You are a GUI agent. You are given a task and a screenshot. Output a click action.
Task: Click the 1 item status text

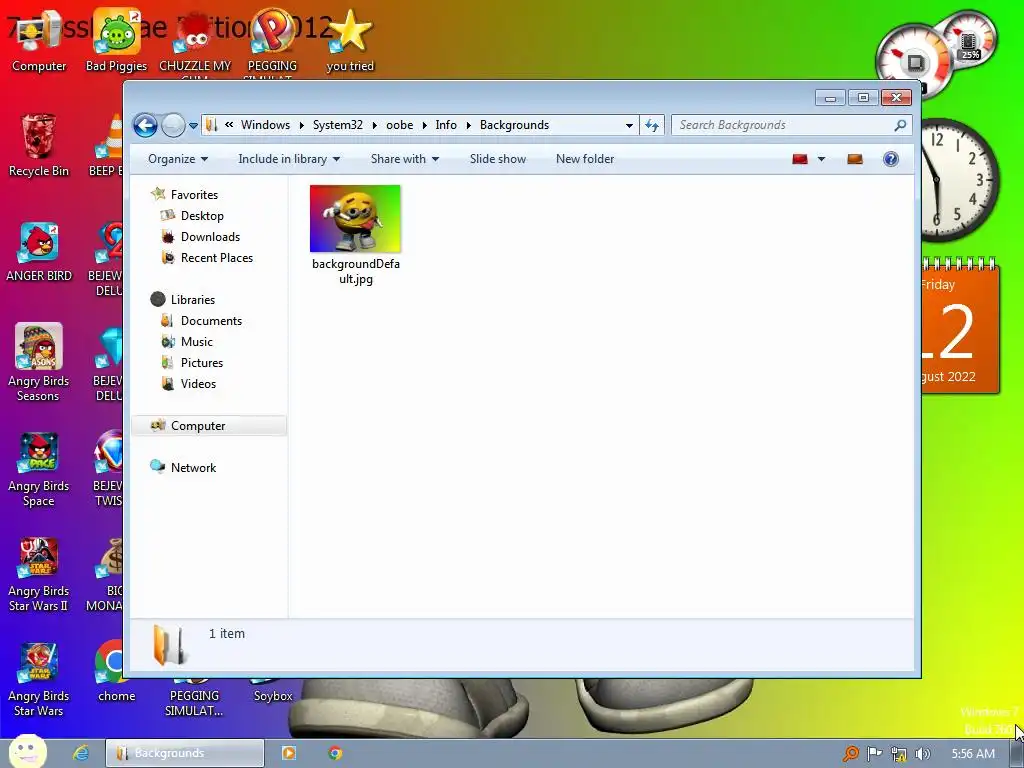coord(227,633)
